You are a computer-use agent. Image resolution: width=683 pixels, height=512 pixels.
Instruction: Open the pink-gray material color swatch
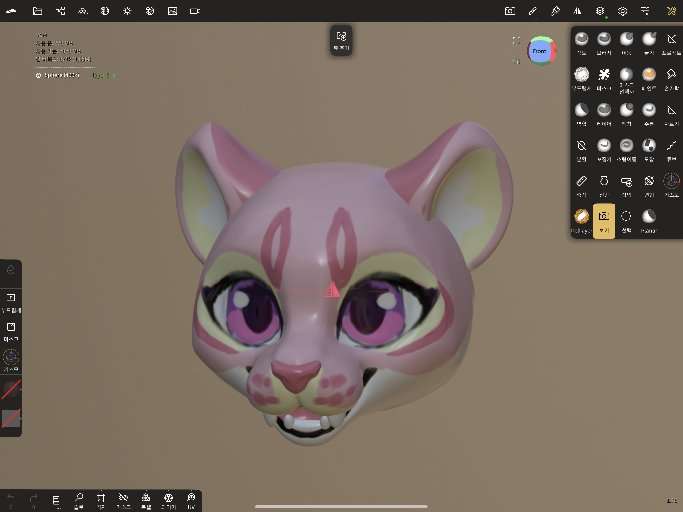(x=11, y=419)
